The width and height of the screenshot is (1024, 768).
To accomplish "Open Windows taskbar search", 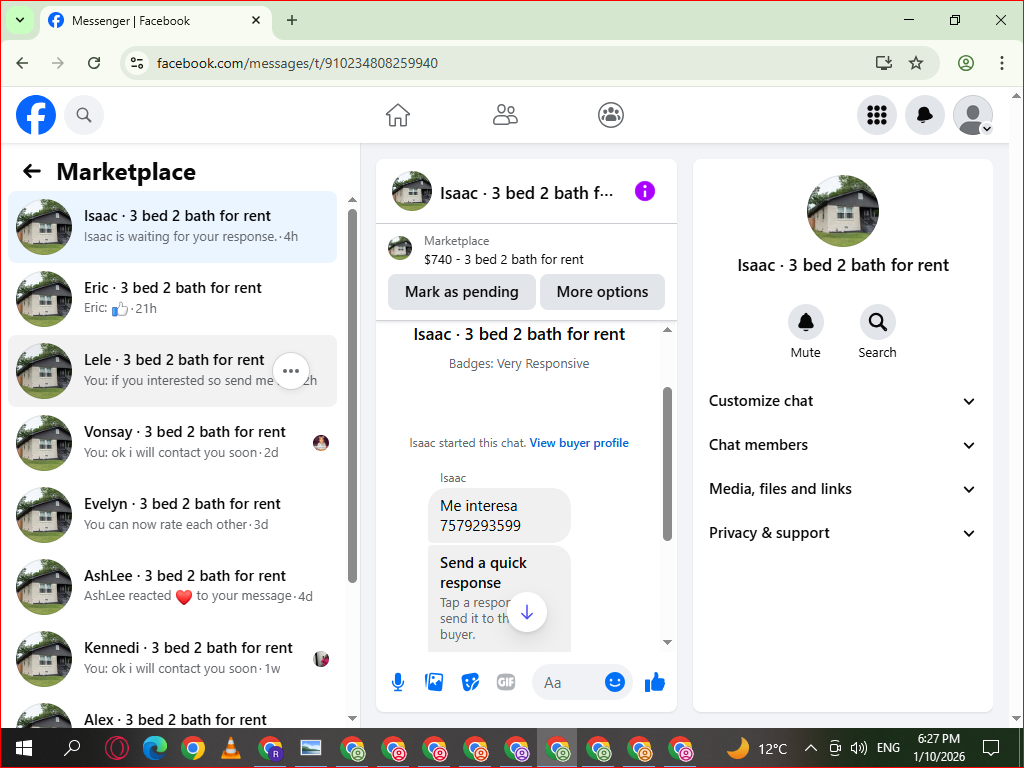I will pyautogui.click(x=72, y=748).
